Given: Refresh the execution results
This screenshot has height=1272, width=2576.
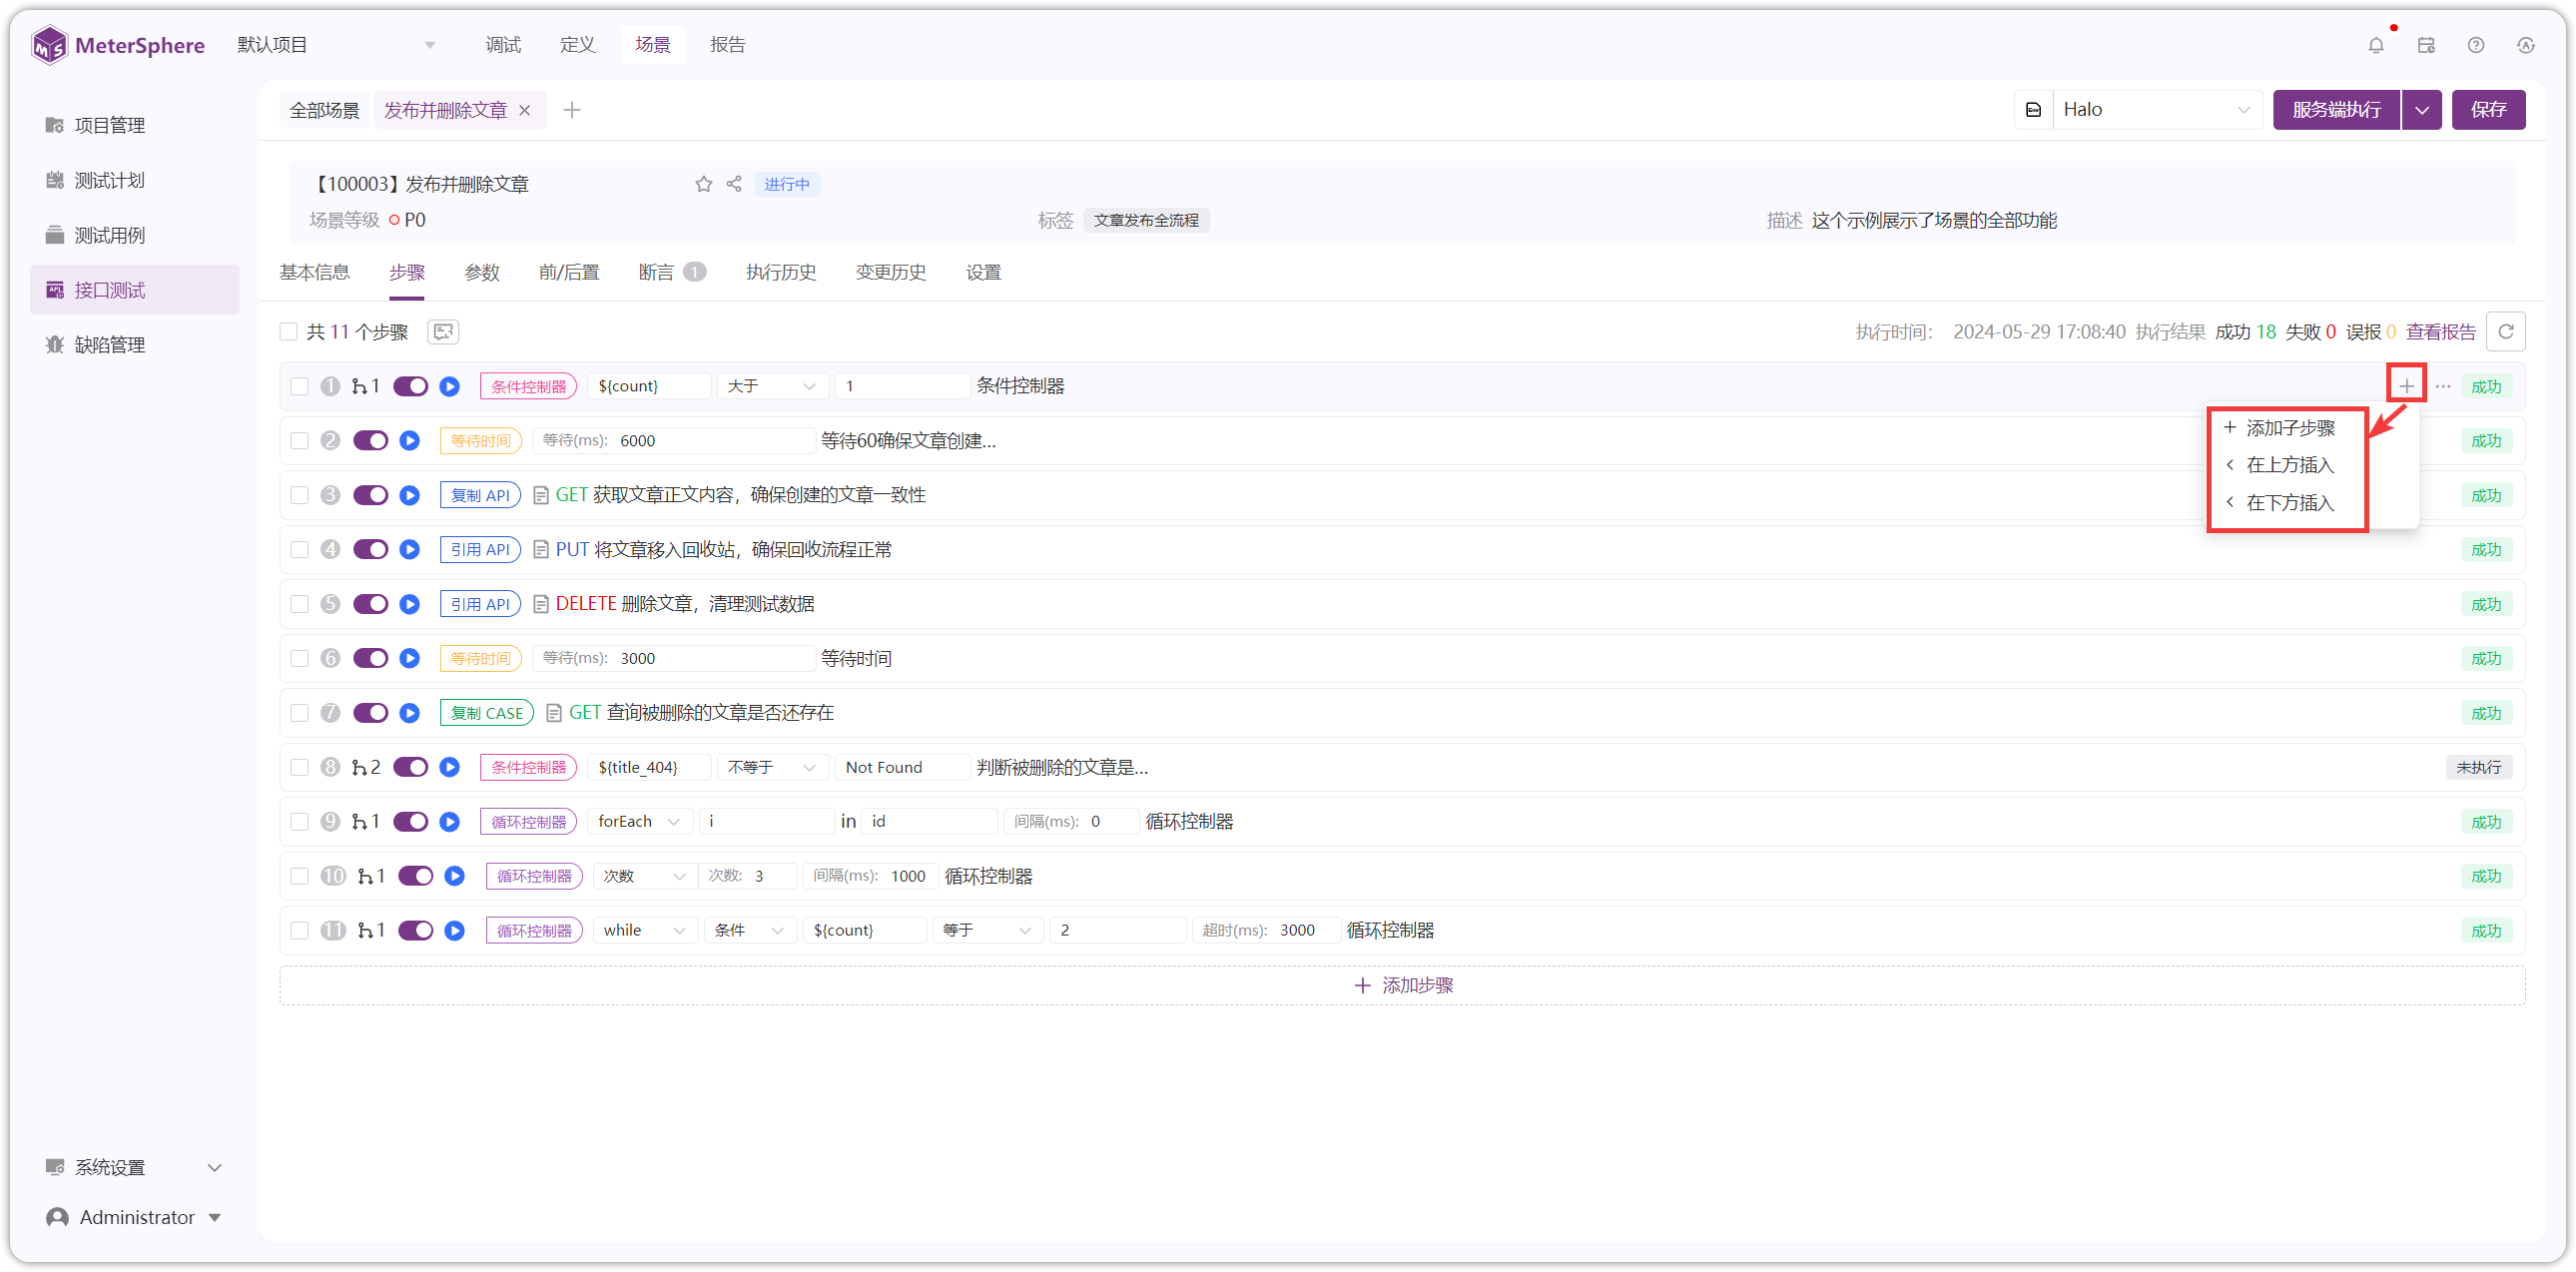Looking at the screenshot, I should coord(2506,332).
